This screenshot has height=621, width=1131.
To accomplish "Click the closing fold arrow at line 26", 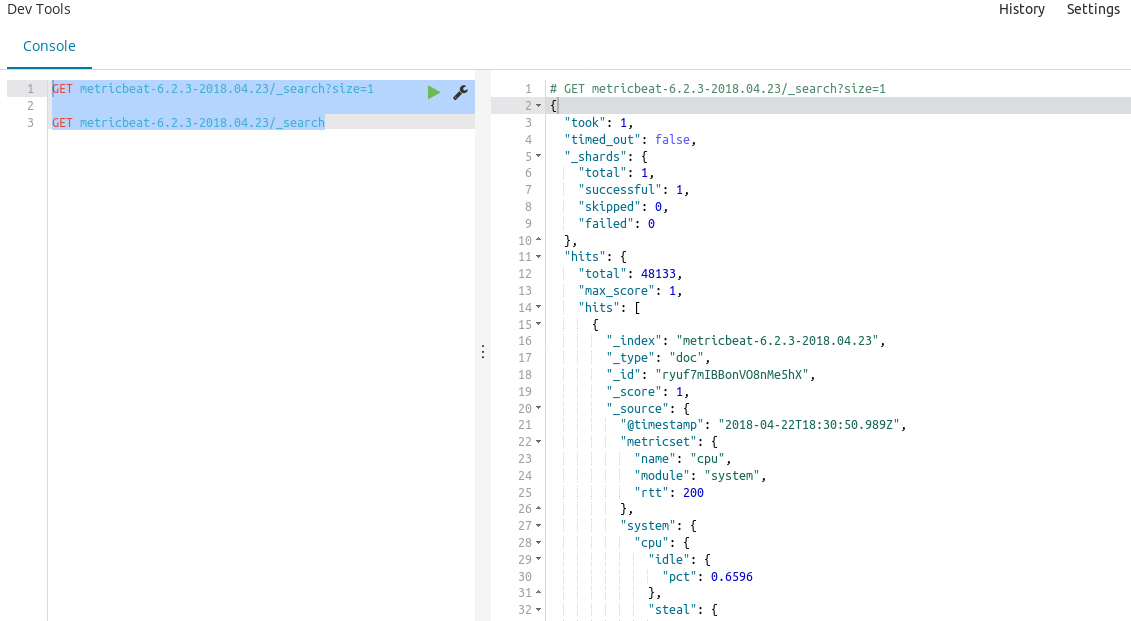I will coord(538,509).
